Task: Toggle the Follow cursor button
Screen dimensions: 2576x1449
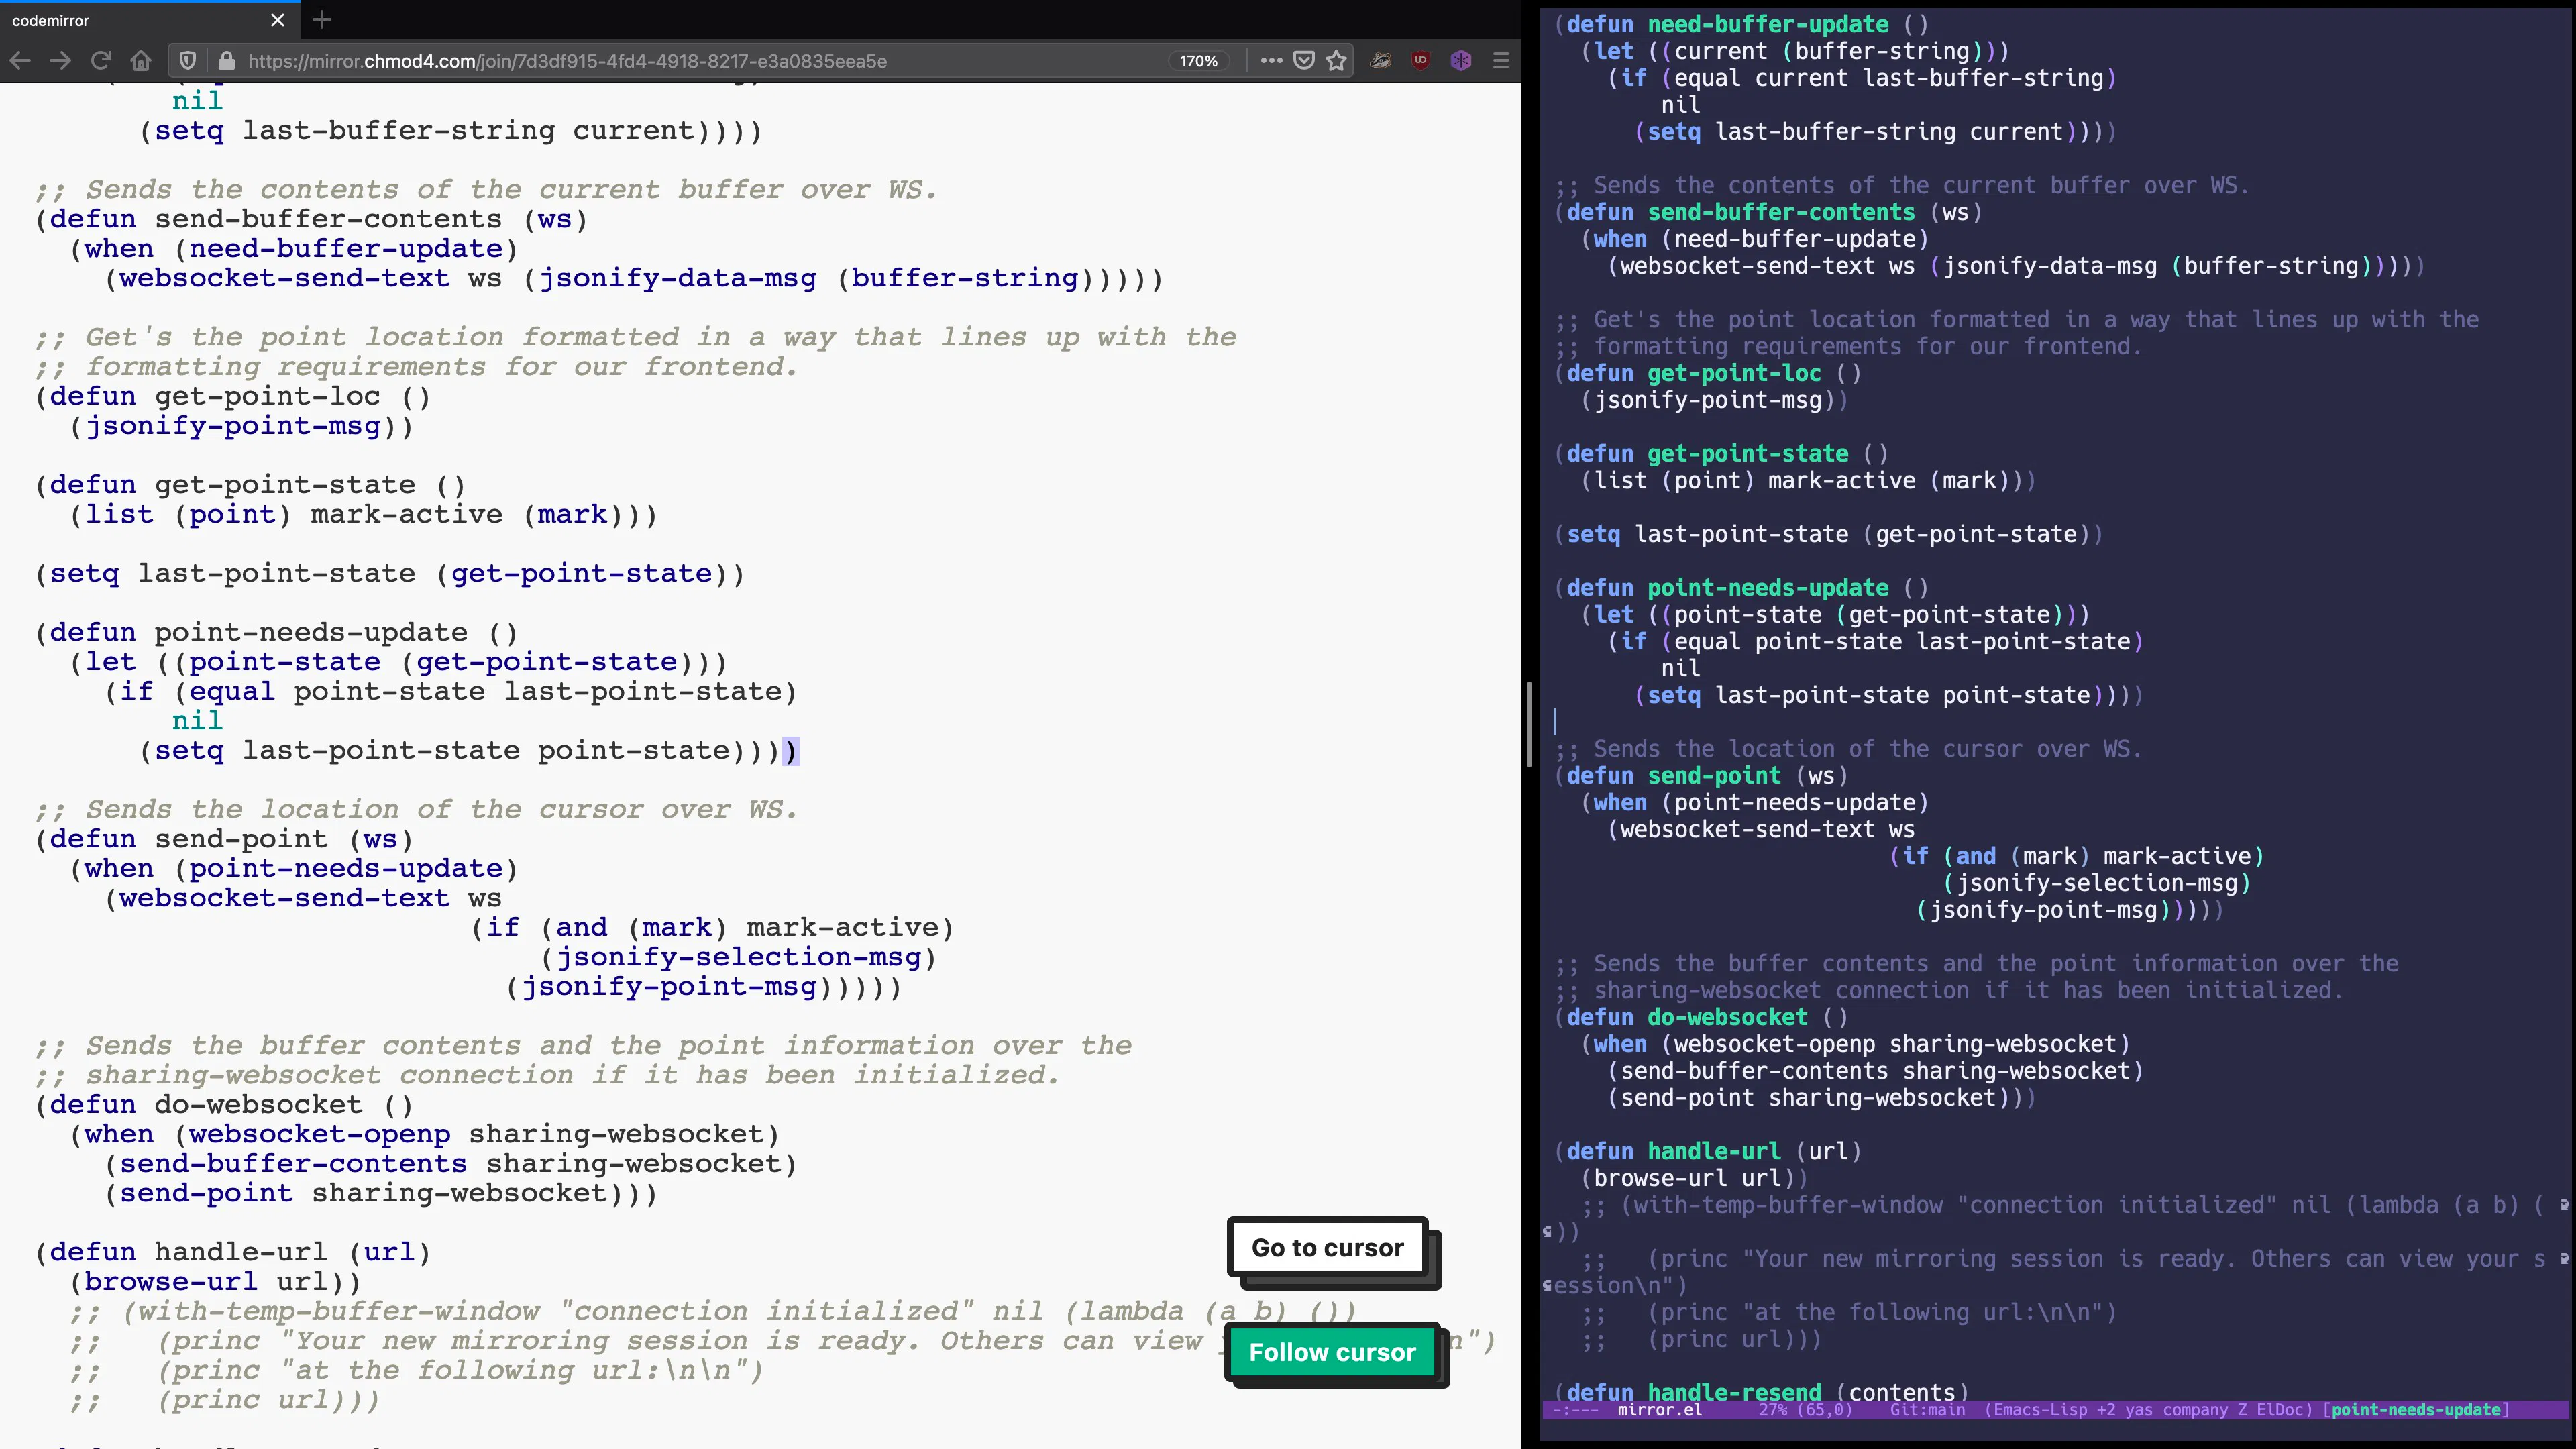Action: [x=1332, y=1352]
